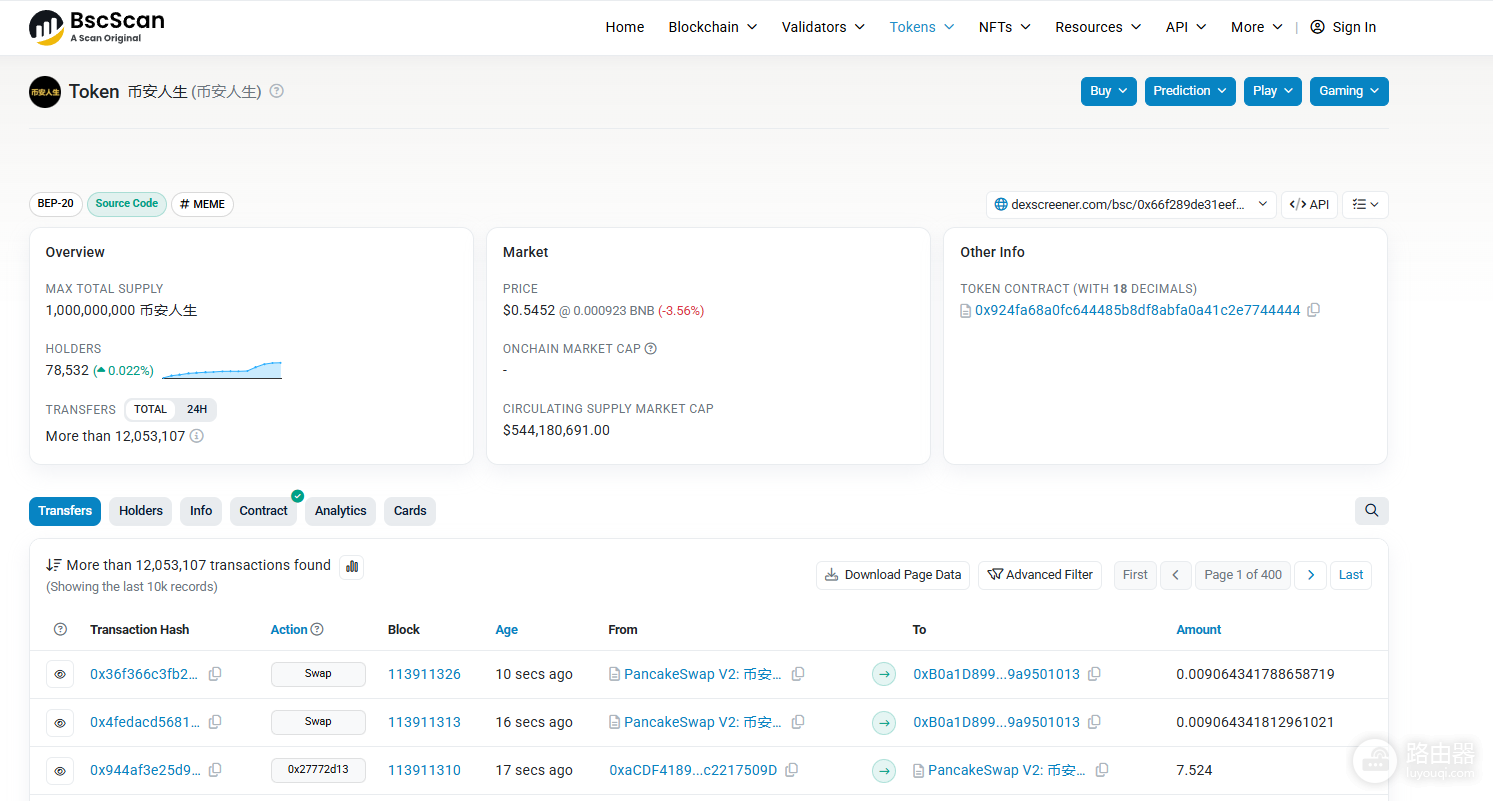This screenshot has width=1493, height=801.
Task: Open the list options dropdown beside API
Action: 1365,205
